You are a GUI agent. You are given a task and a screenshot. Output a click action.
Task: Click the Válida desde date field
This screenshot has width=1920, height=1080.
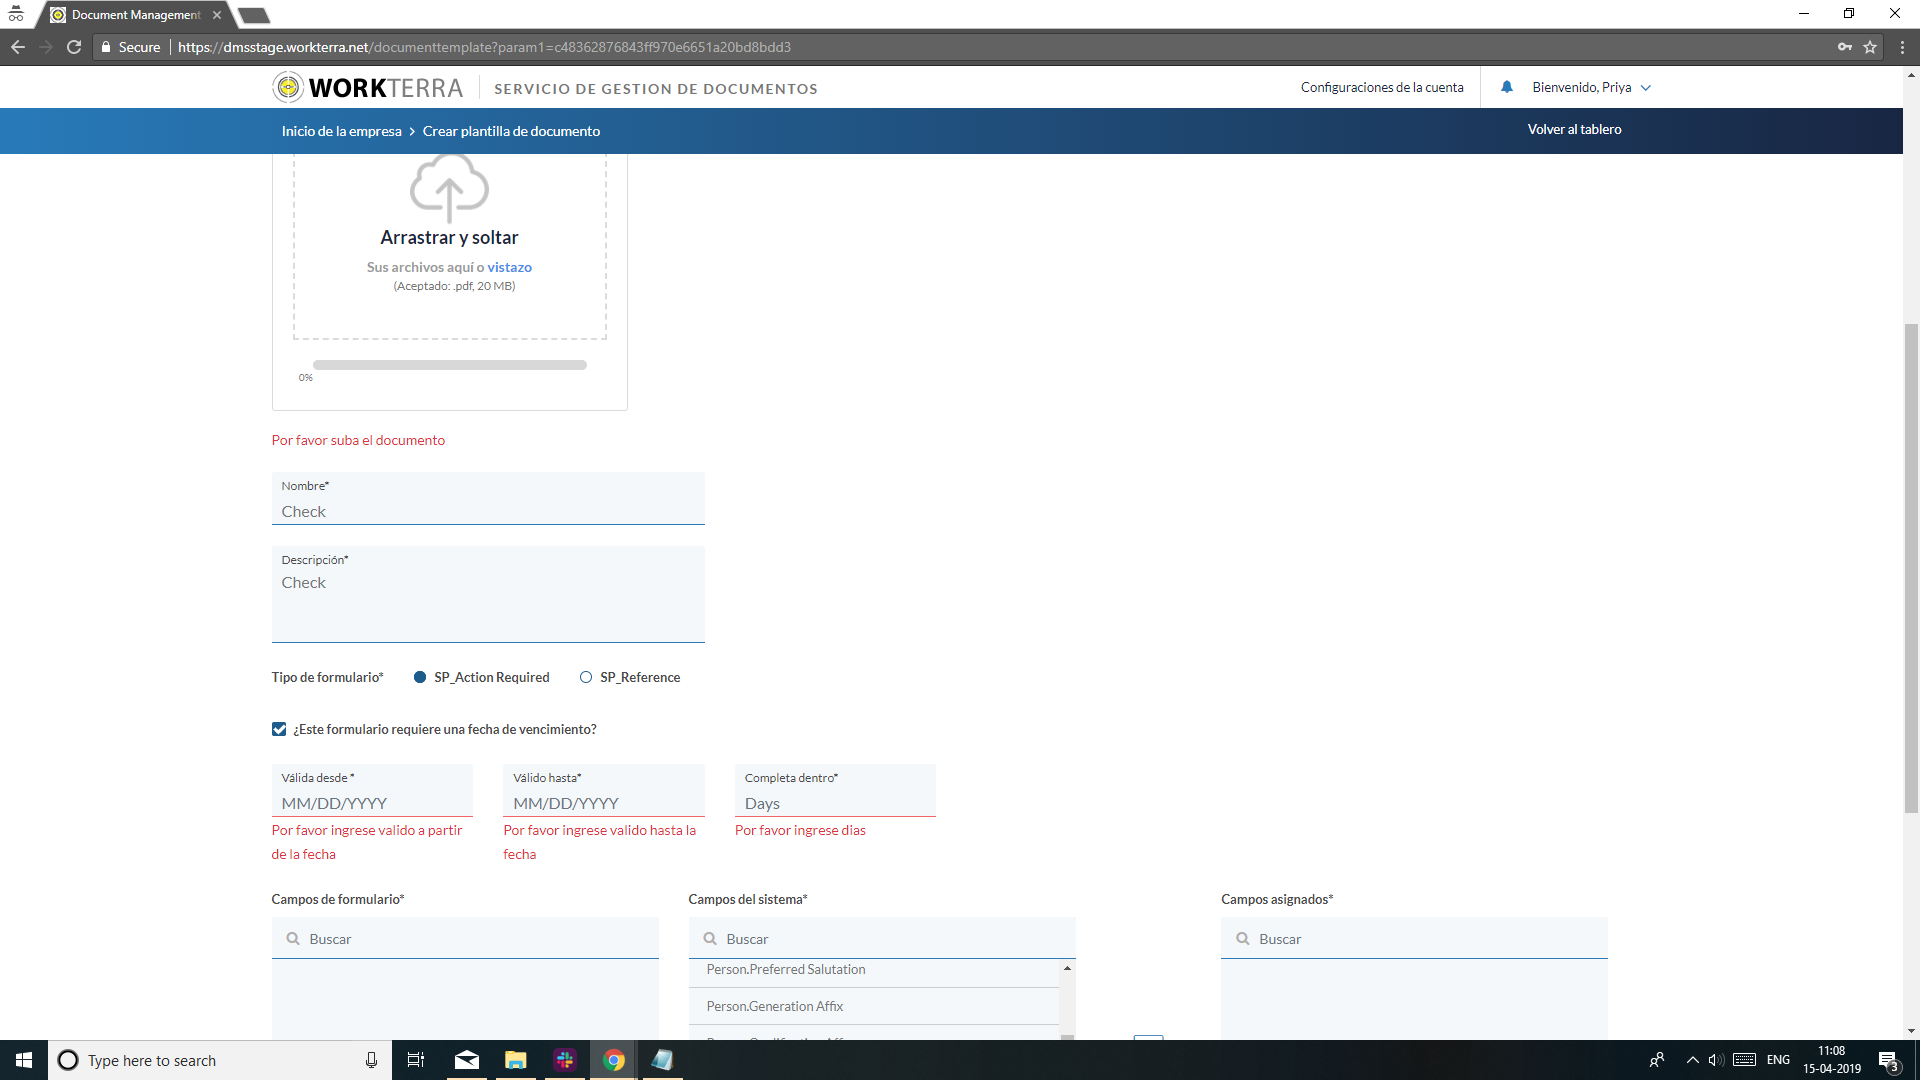[x=372, y=791]
